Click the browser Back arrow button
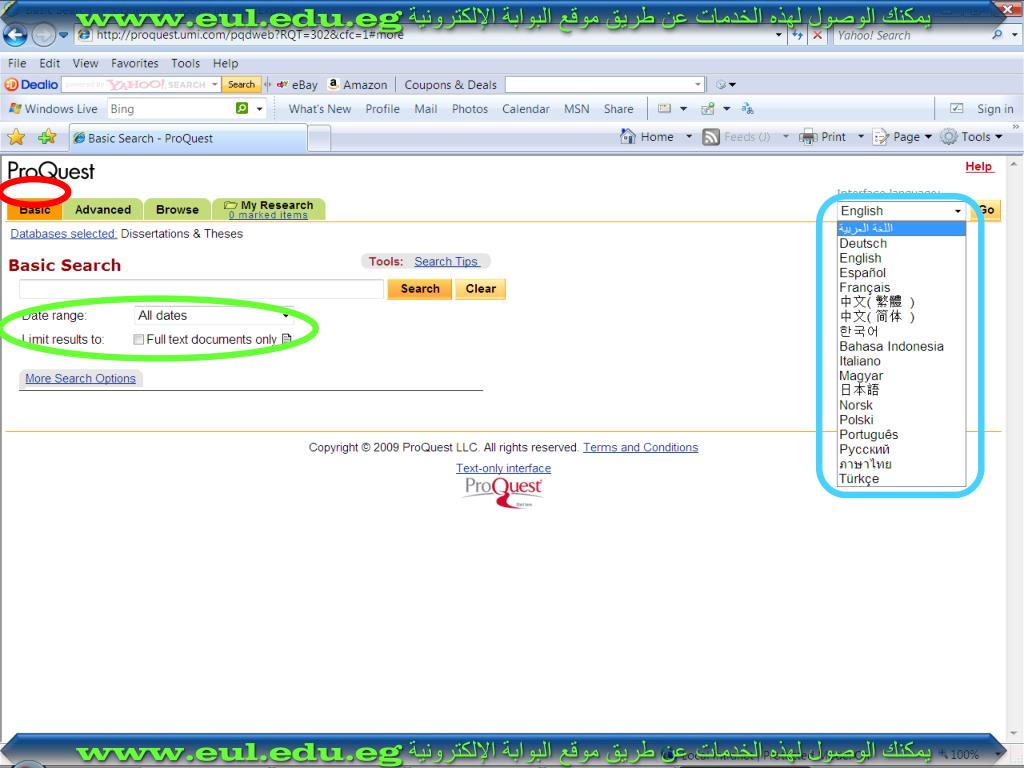This screenshot has height=768, width=1024. [15, 35]
